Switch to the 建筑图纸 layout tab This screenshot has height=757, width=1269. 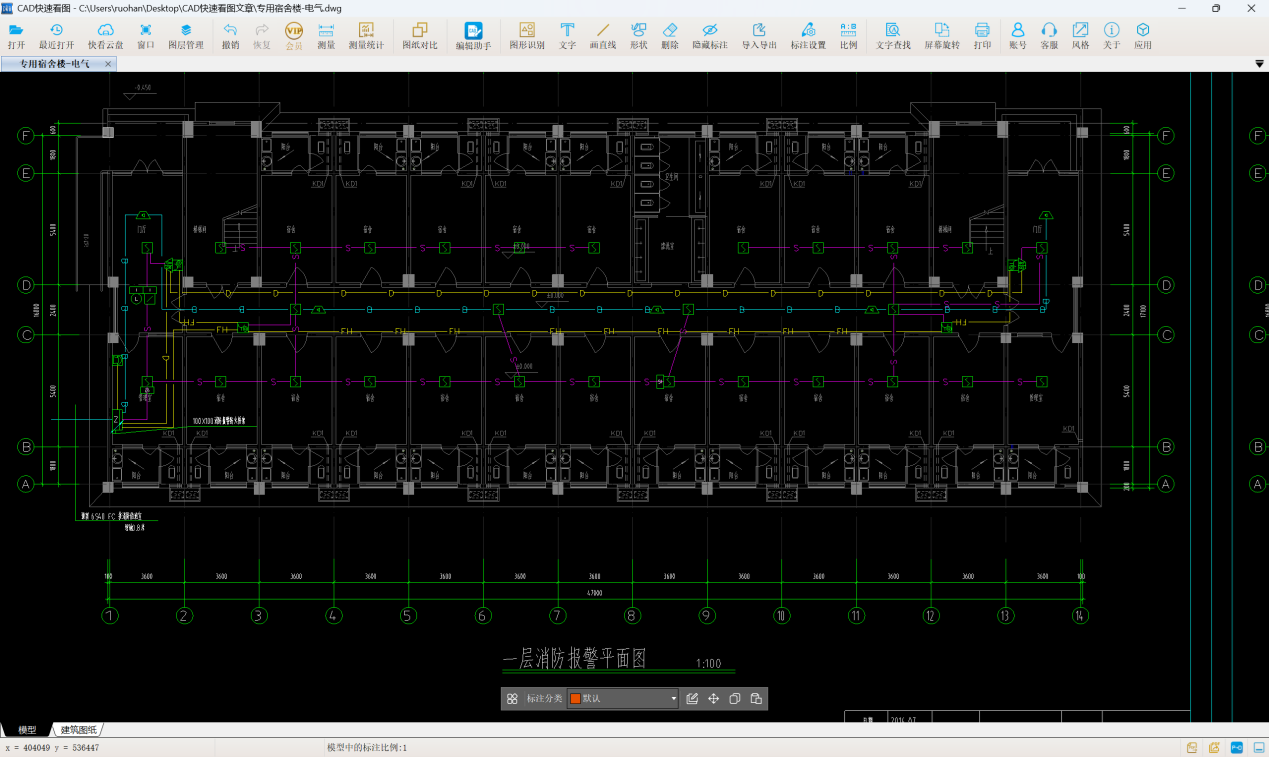point(79,730)
